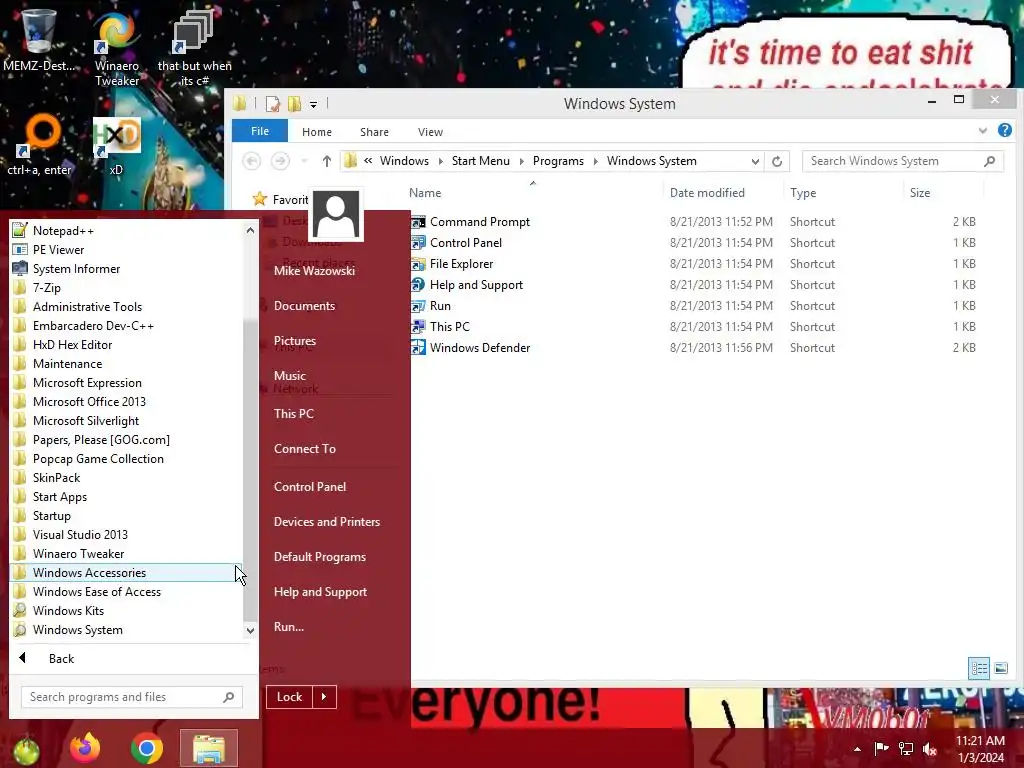Open the shutdown options arrow next to Lock
This screenshot has height=768, width=1024.
click(324, 697)
